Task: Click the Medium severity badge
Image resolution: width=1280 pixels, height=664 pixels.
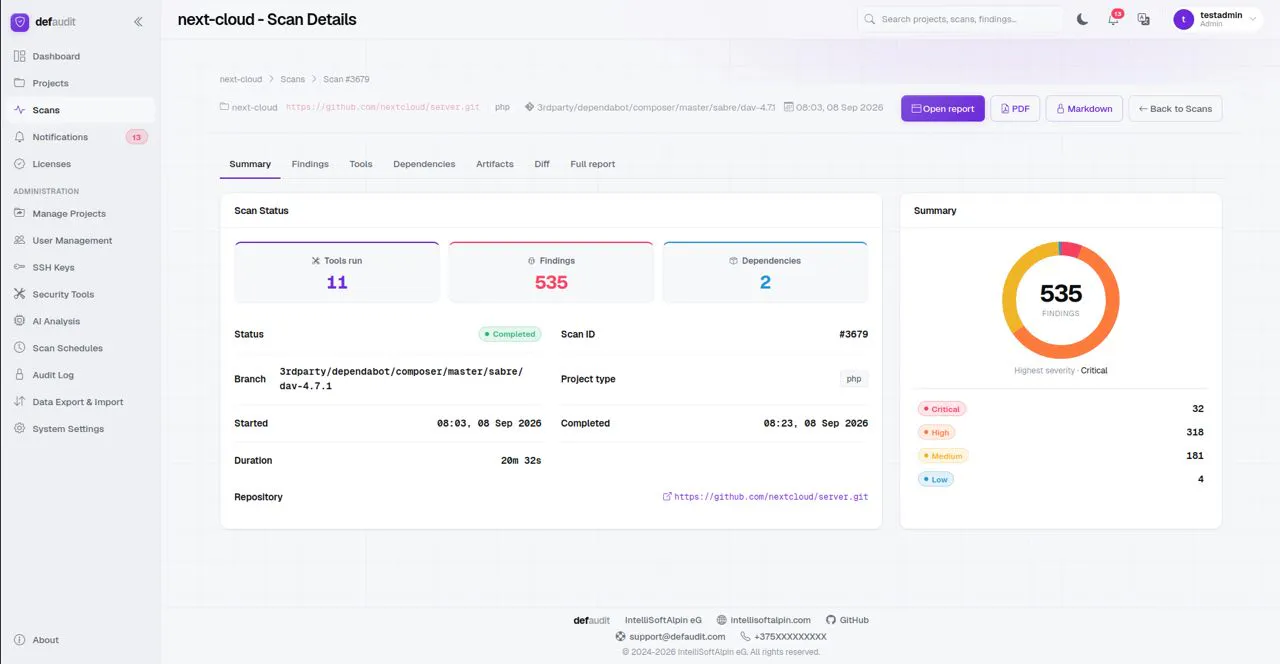Action: [943, 456]
